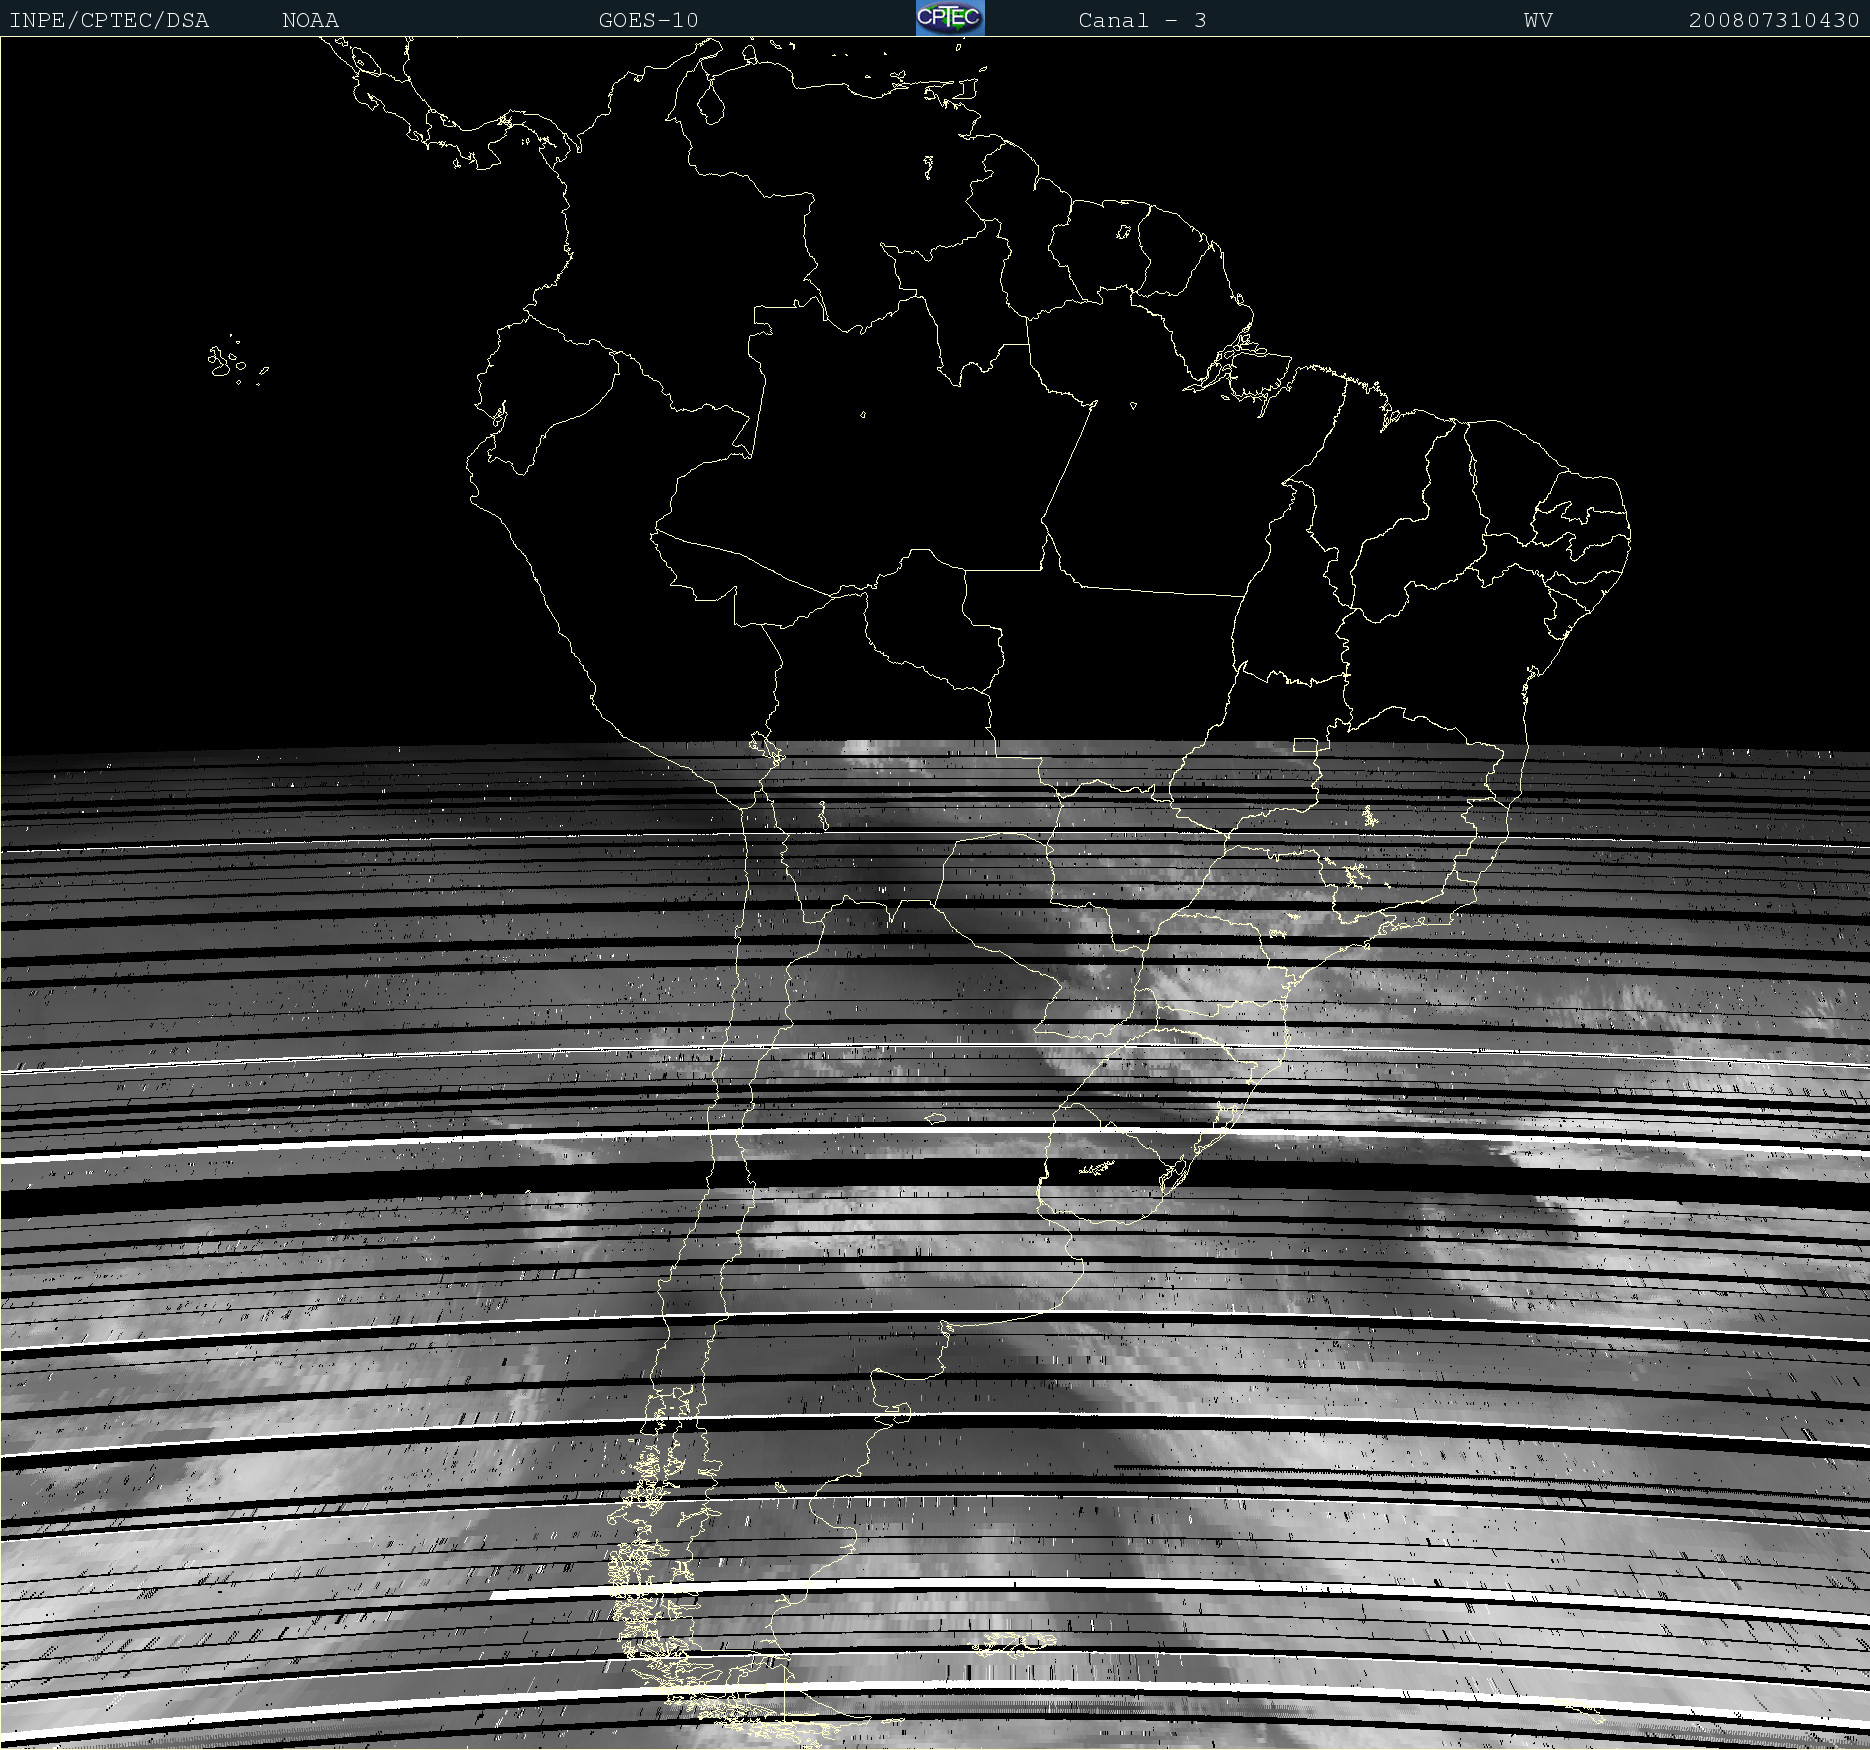Screen dimensions: 1870x1750
Task: Click the CPTEC logo in the header
Action: pos(949,18)
